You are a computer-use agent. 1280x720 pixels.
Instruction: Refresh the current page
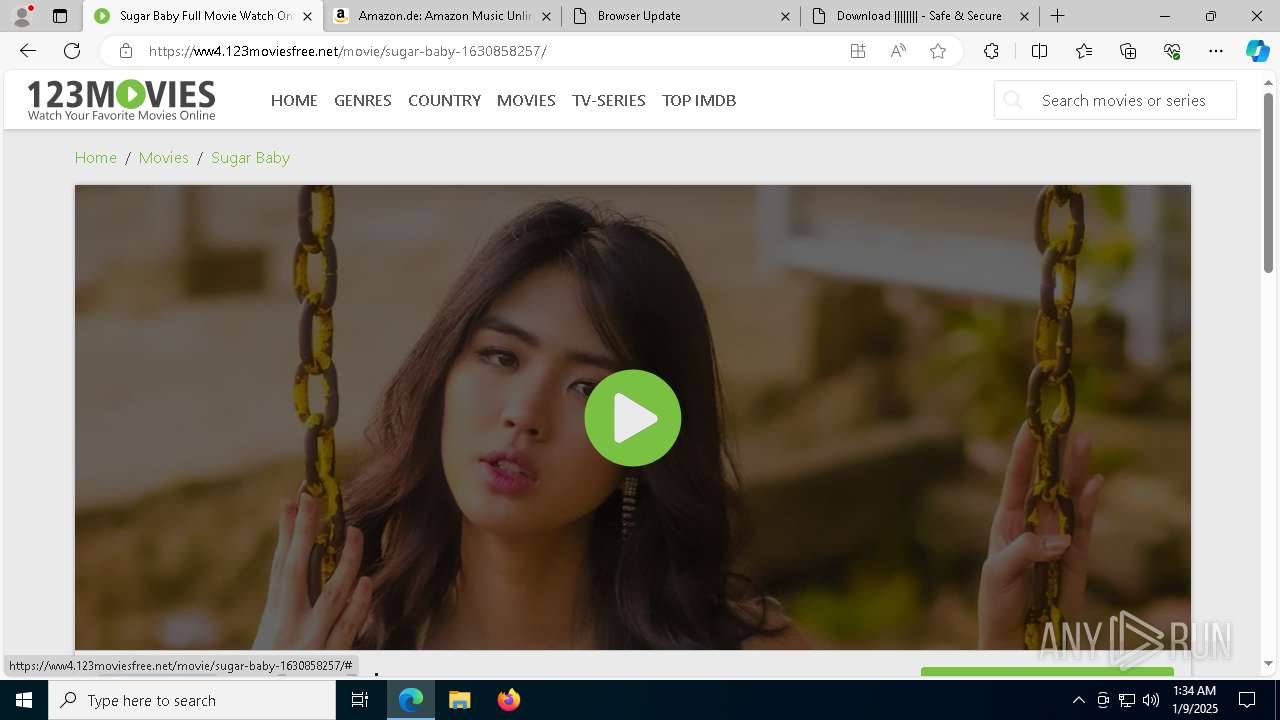pyautogui.click(x=72, y=51)
